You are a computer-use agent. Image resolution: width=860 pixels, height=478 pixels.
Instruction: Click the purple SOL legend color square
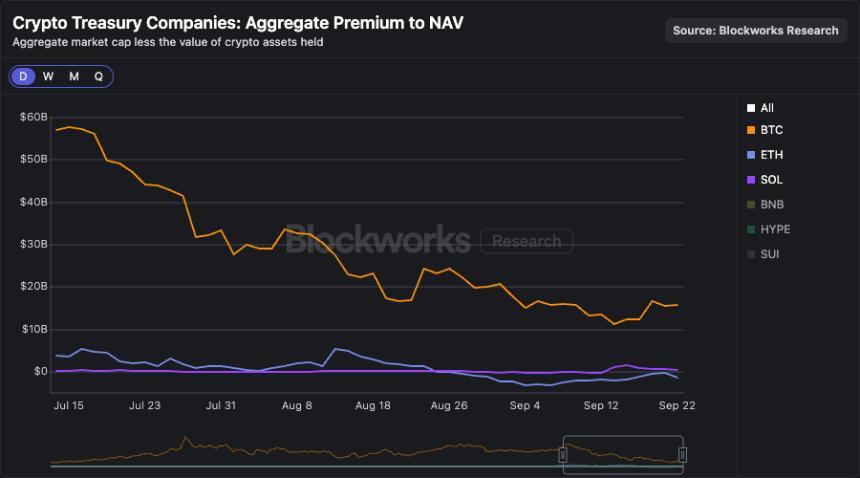coord(751,180)
